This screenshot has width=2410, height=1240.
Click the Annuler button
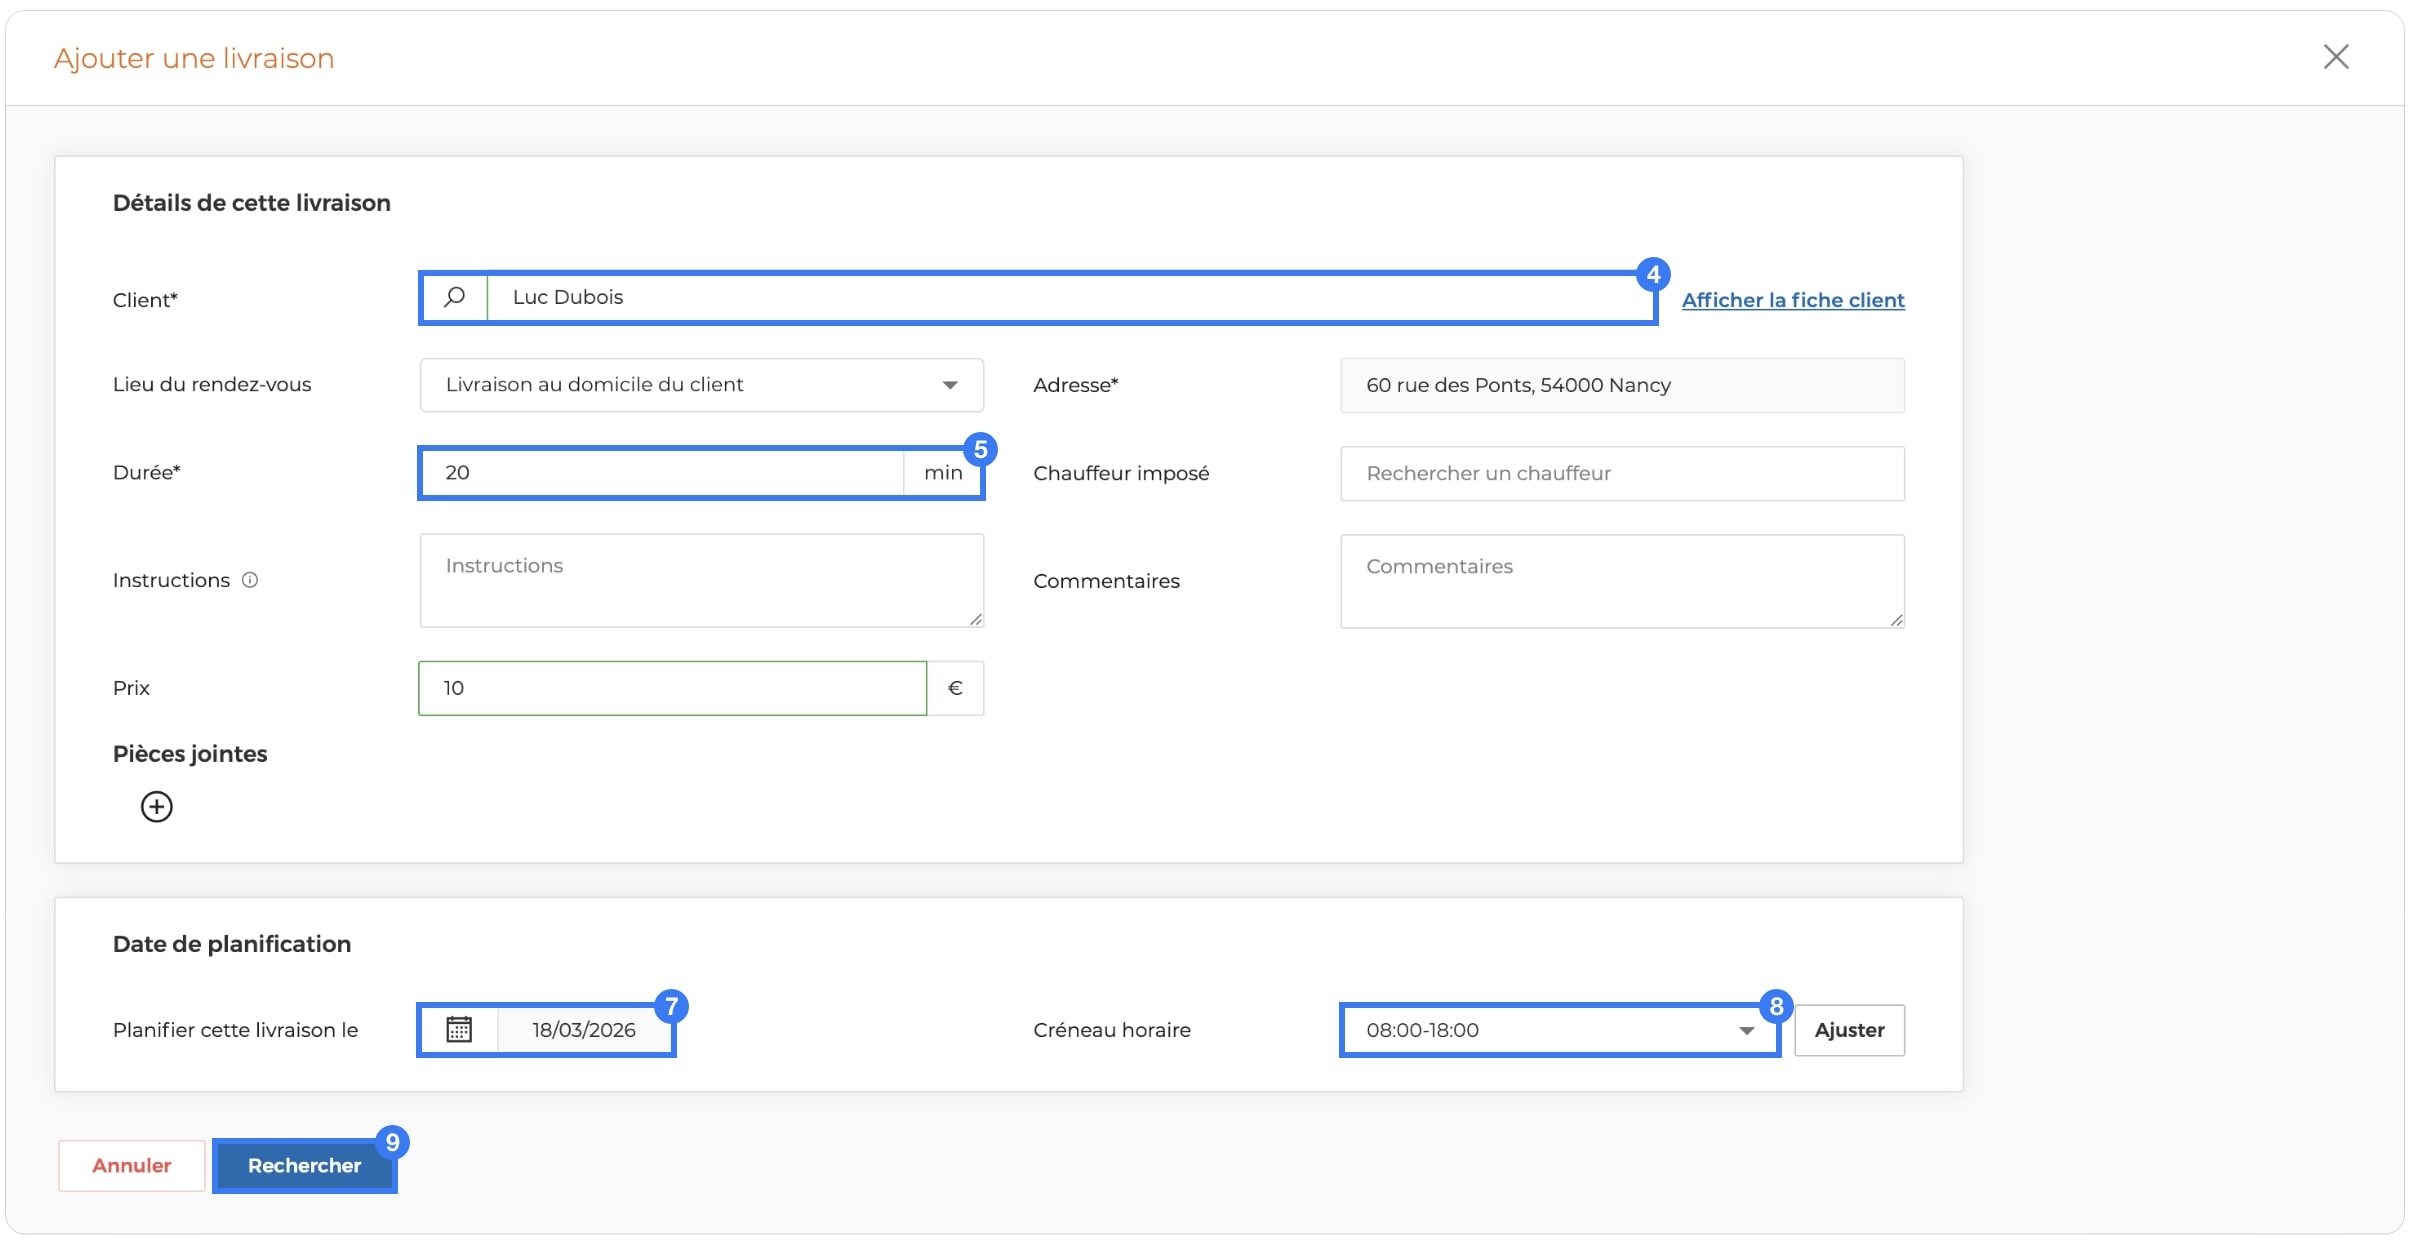(x=132, y=1165)
